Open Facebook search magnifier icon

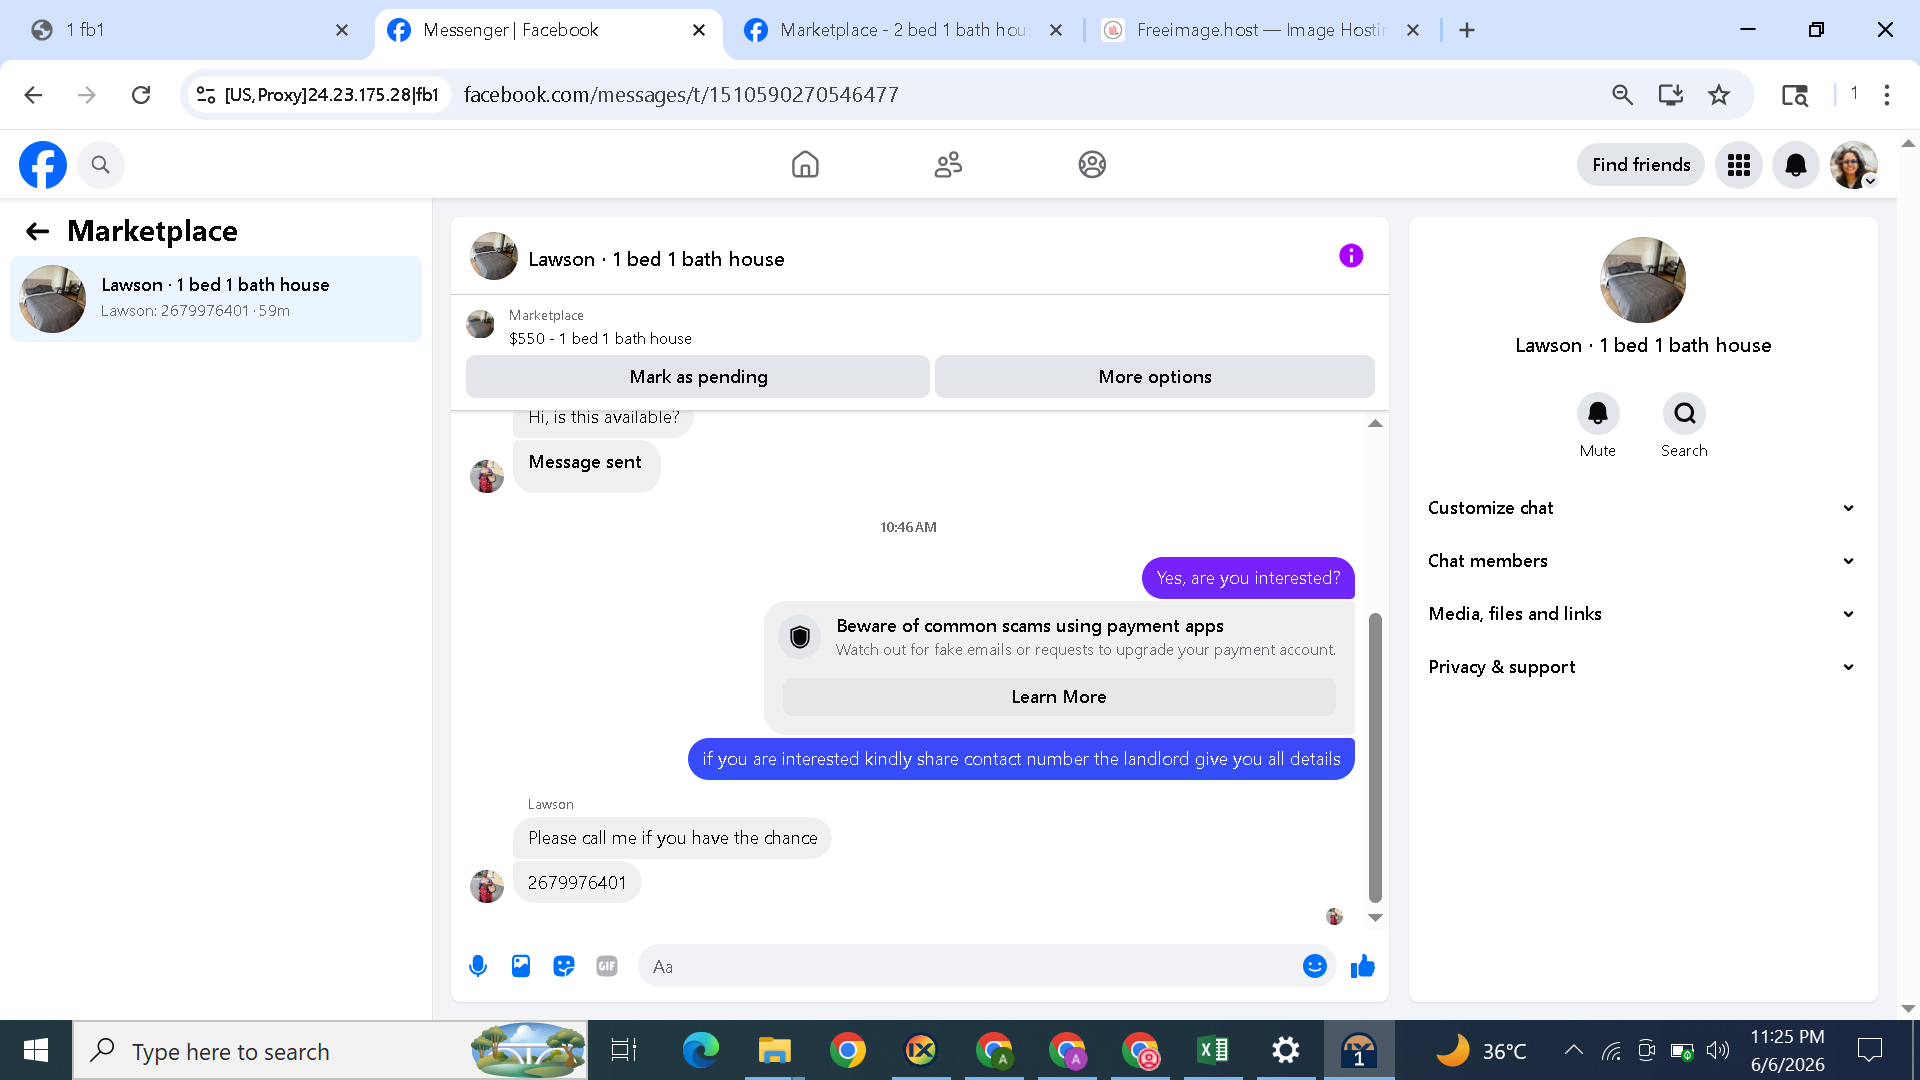[x=100, y=165]
